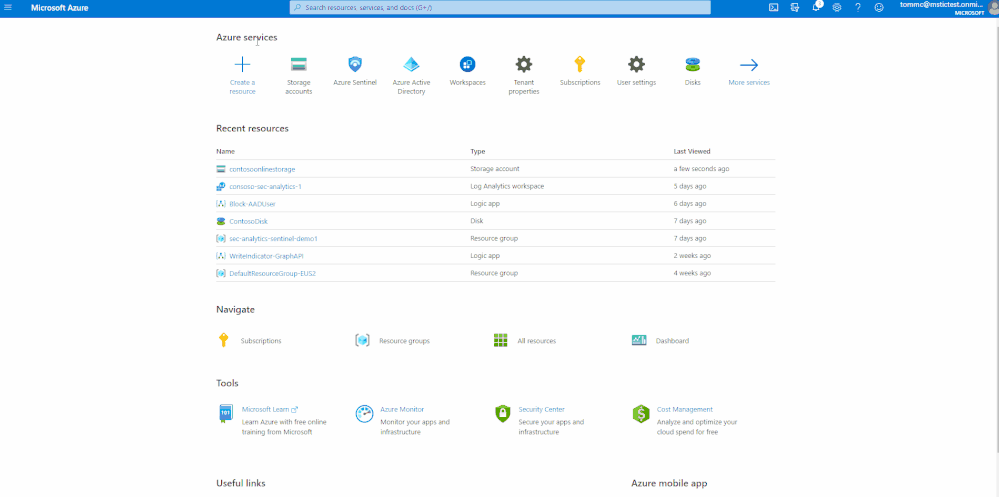Navigate to Dashboard
999x497 pixels.
tap(672, 341)
